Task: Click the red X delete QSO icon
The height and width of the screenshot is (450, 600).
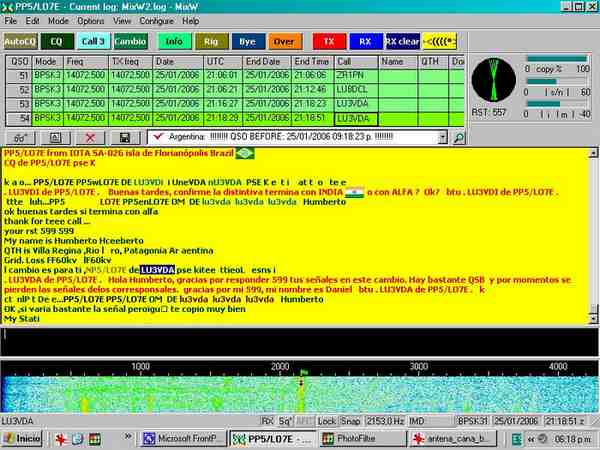Action: 91,136
